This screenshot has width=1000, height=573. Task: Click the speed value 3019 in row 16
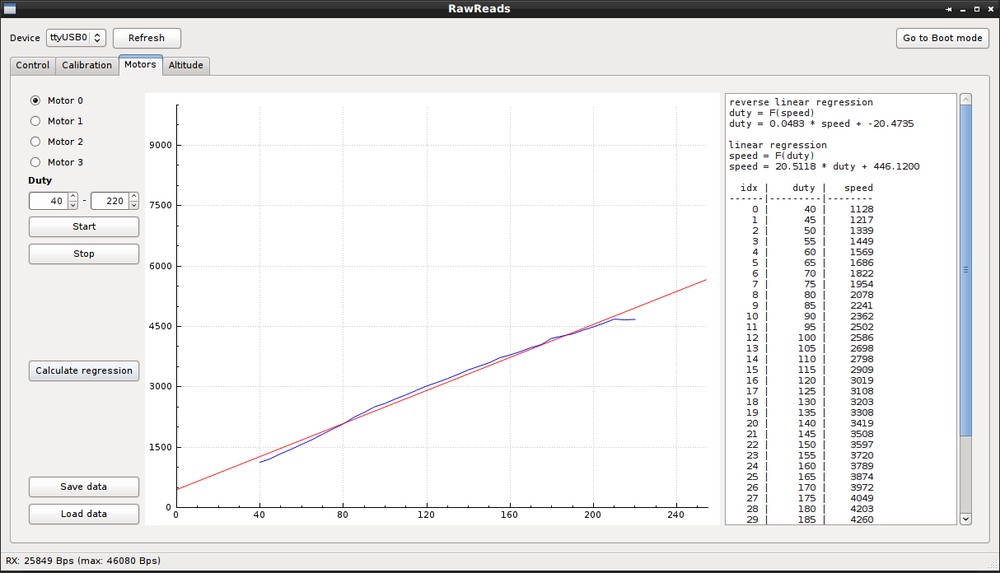click(862, 380)
